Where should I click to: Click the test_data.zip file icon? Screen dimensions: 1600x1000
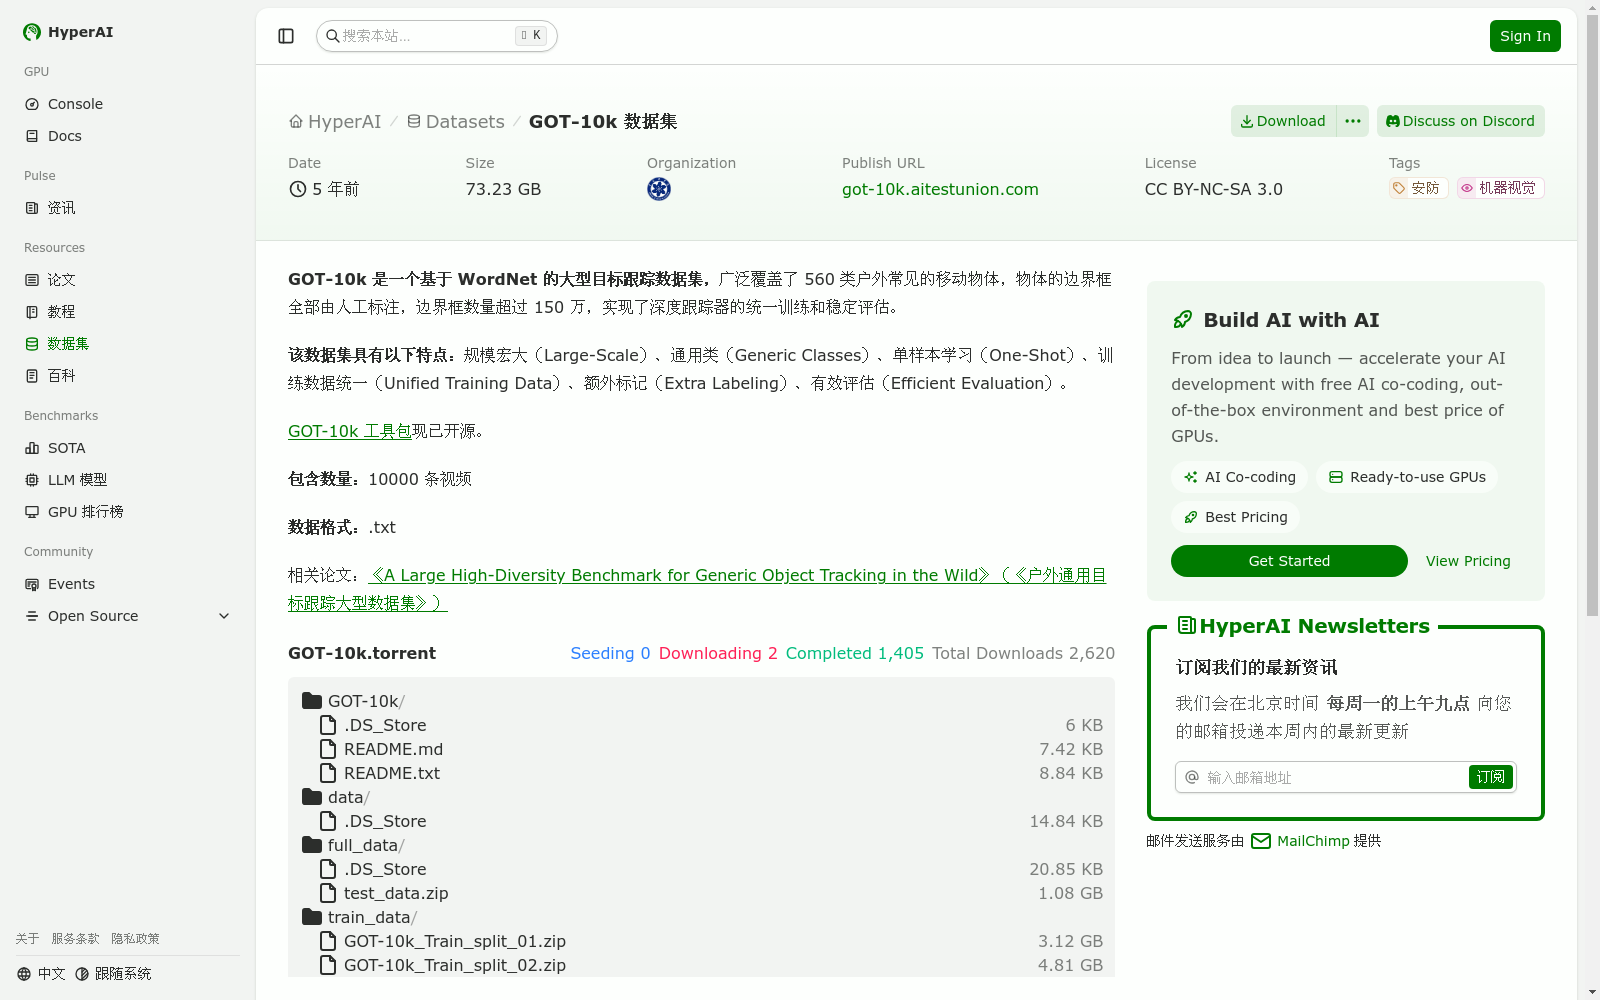(x=328, y=893)
